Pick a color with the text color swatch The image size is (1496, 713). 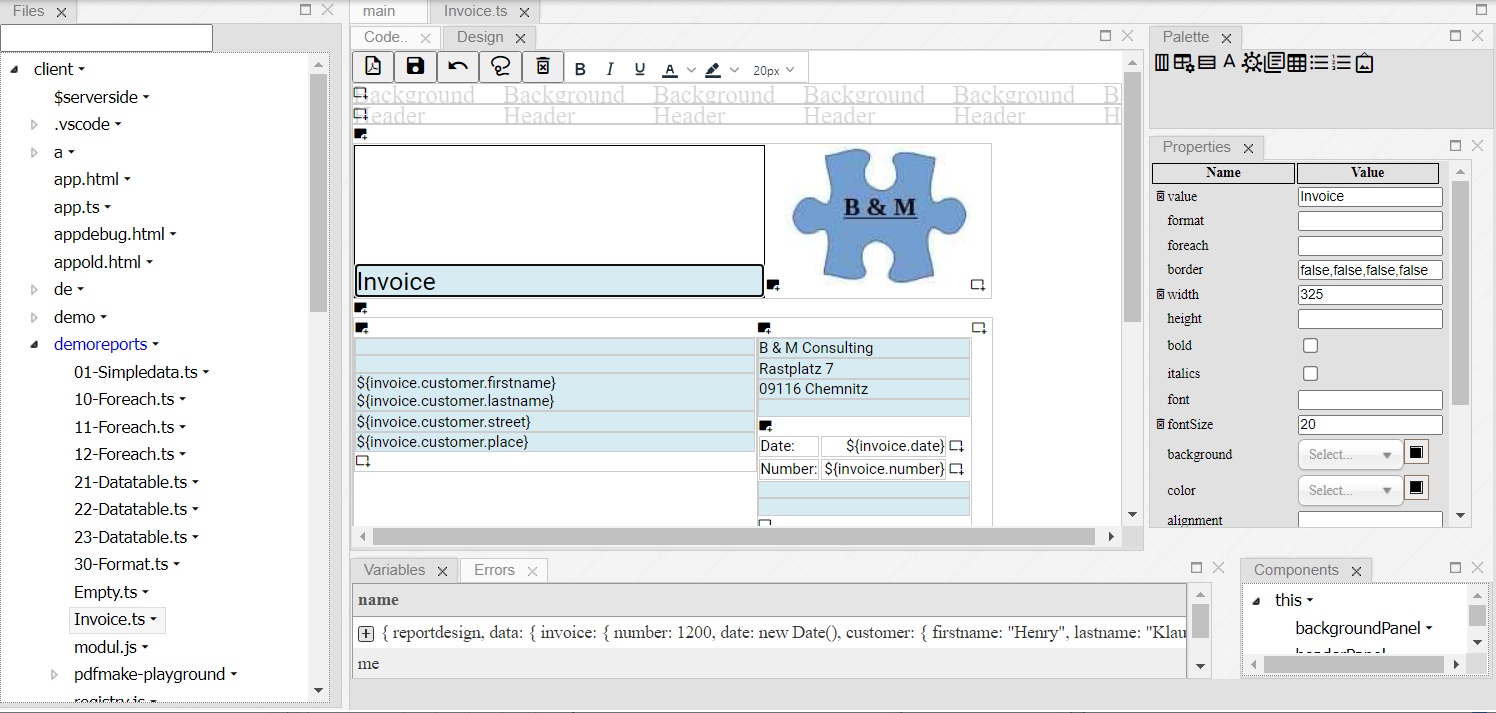pos(670,68)
